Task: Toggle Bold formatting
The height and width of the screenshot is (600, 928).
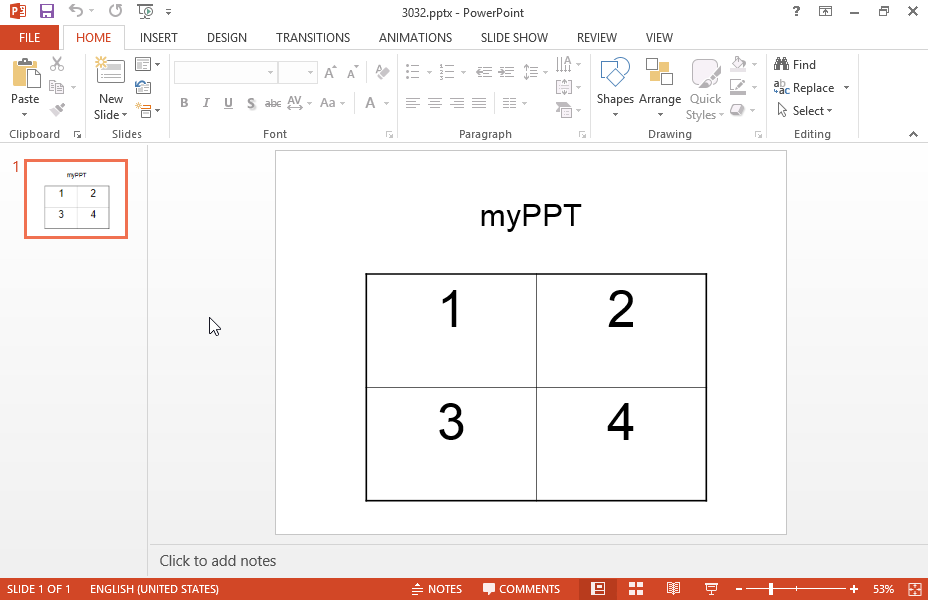Action: (184, 103)
